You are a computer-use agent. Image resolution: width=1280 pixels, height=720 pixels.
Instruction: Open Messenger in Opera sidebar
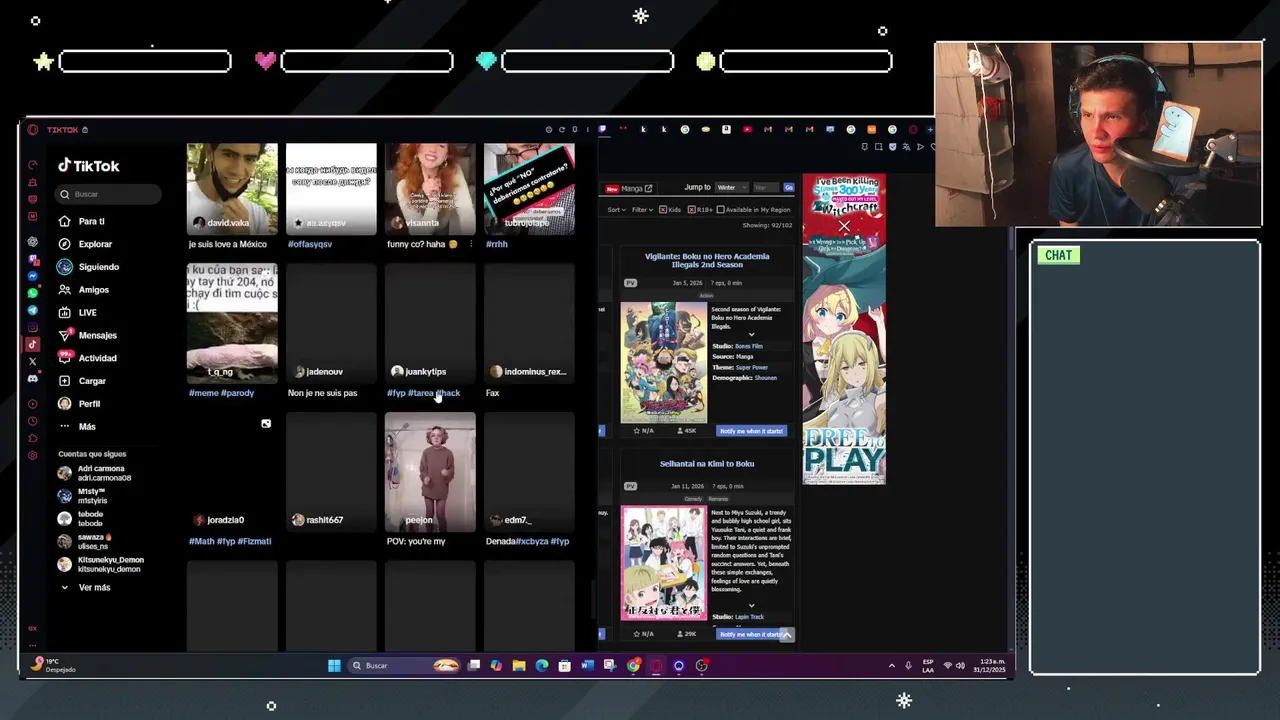(33, 276)
